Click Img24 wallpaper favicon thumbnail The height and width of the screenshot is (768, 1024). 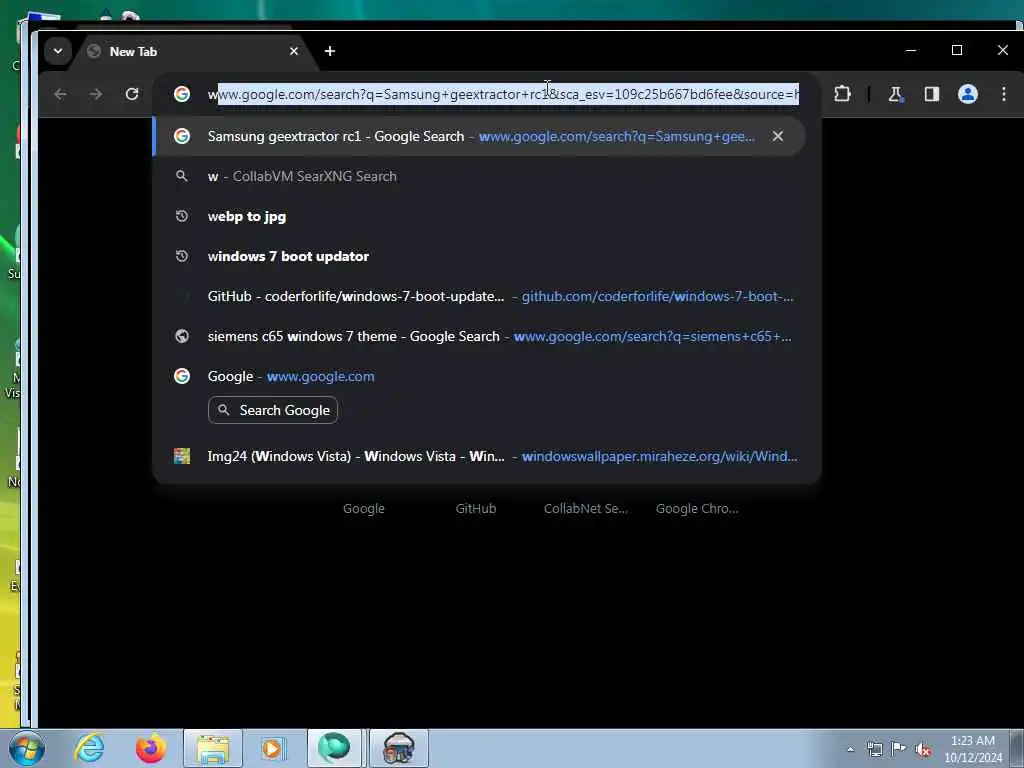182,456
